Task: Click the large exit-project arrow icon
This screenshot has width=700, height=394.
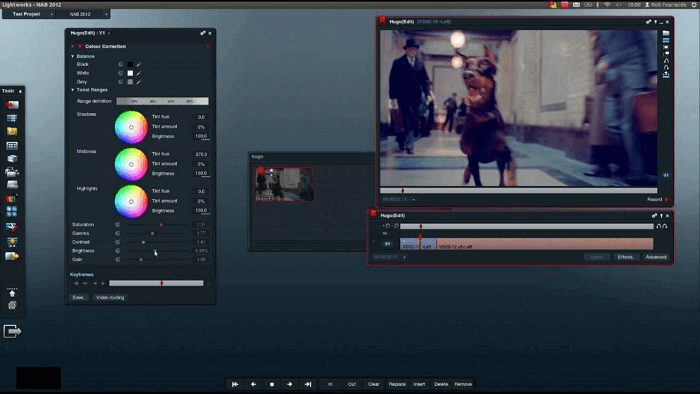Action: (x=12, y=332)
